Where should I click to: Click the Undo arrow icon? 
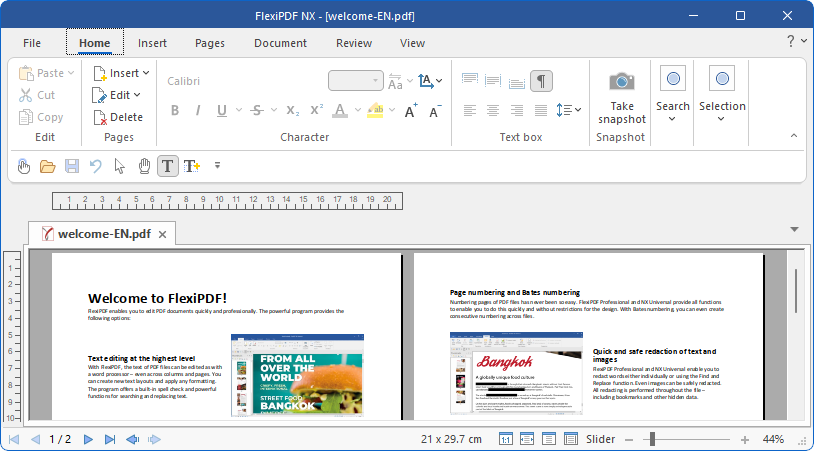(x=96, y=166)
